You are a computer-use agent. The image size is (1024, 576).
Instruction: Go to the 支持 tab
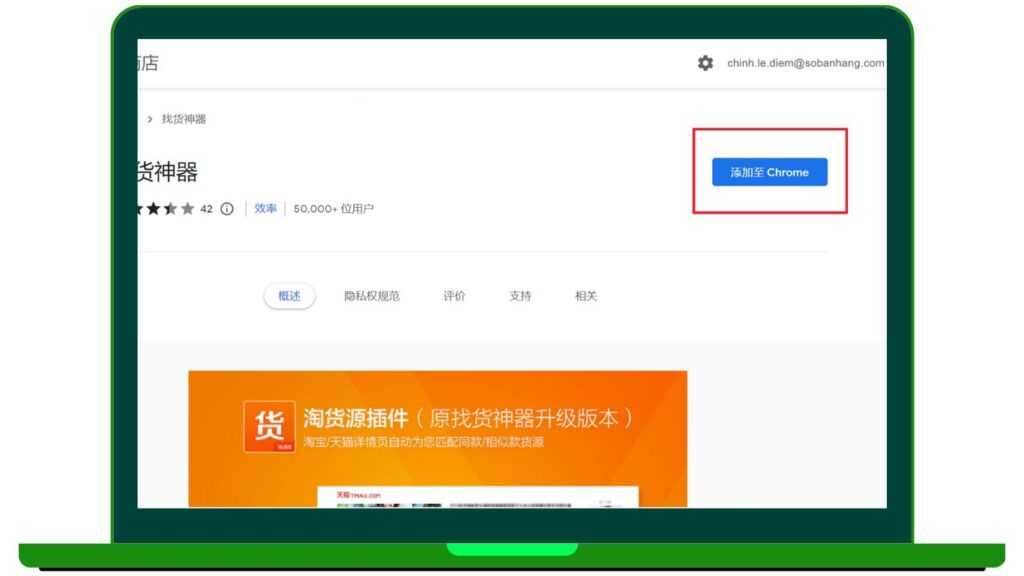pos(520,296)
